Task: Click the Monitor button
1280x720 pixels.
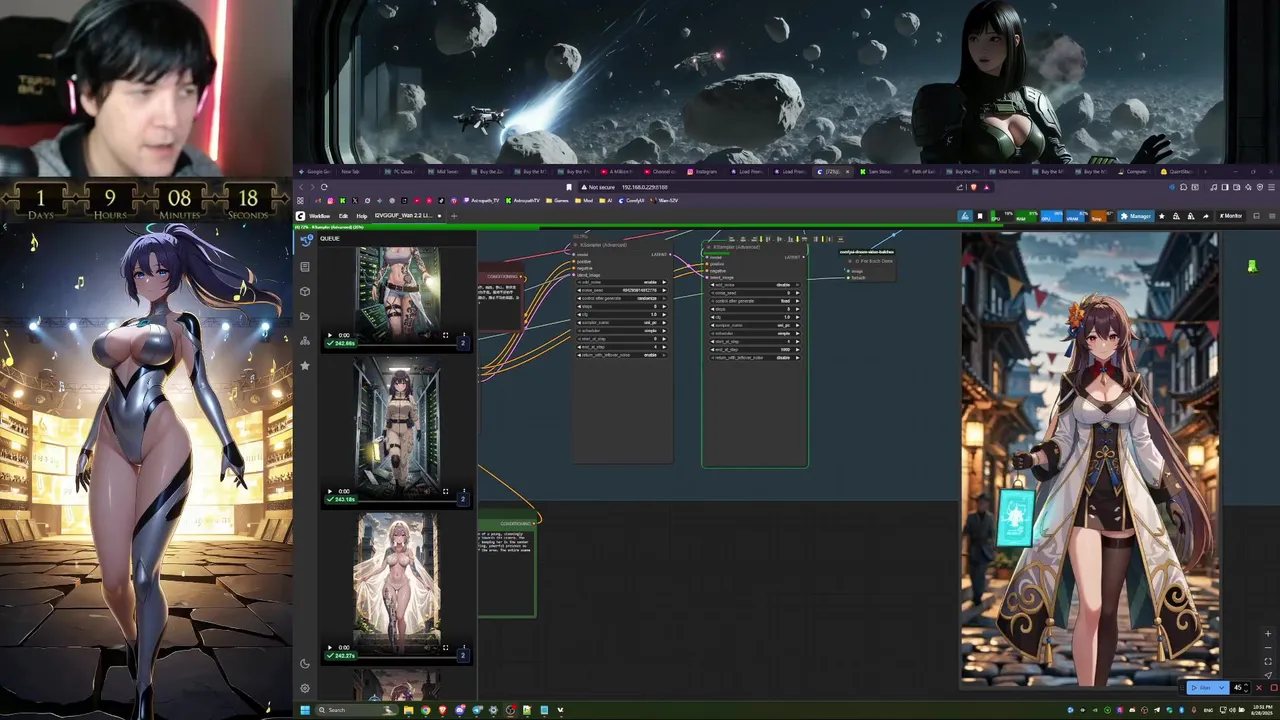Action: click(x=1231, y=216)
